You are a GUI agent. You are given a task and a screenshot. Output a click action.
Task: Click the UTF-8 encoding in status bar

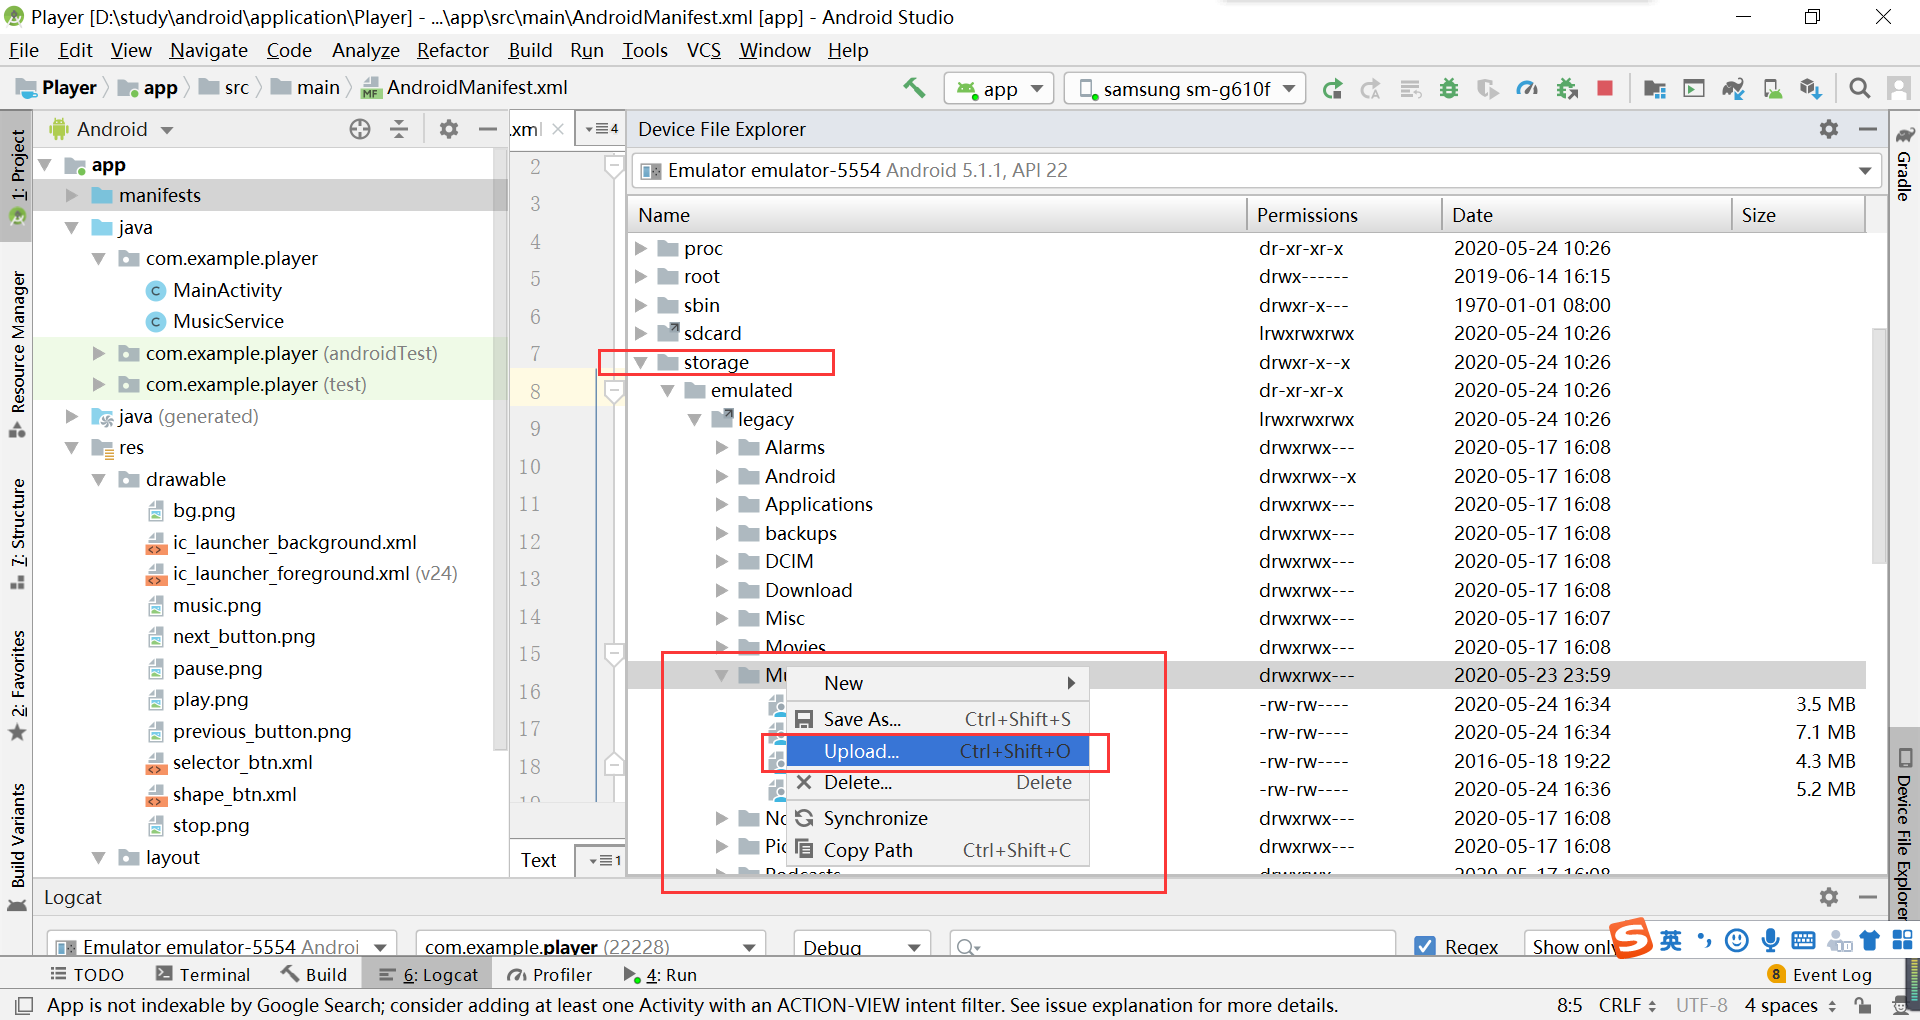click(1701, 1005)
